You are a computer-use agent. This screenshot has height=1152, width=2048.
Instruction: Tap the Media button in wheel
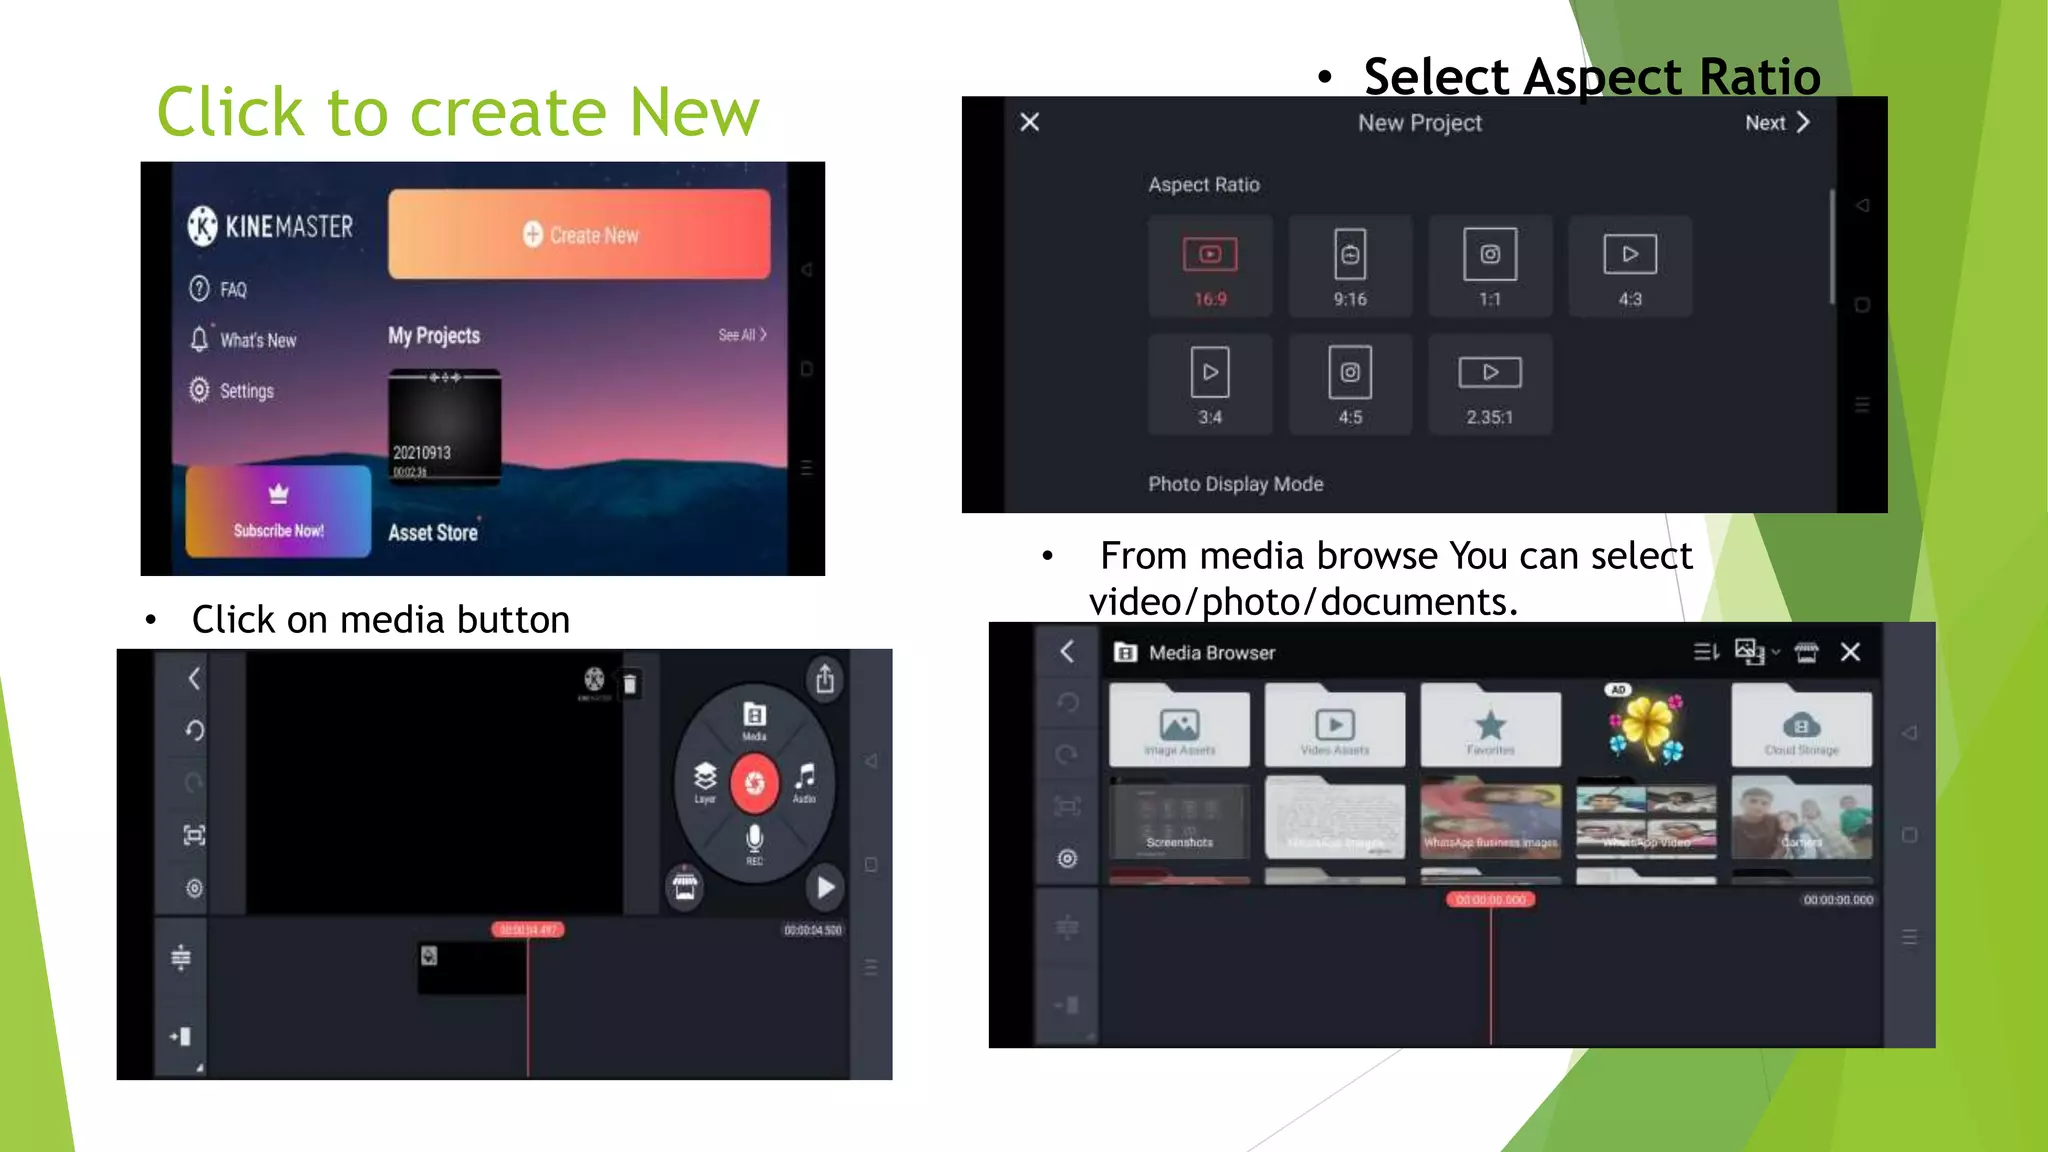(754, 719)
